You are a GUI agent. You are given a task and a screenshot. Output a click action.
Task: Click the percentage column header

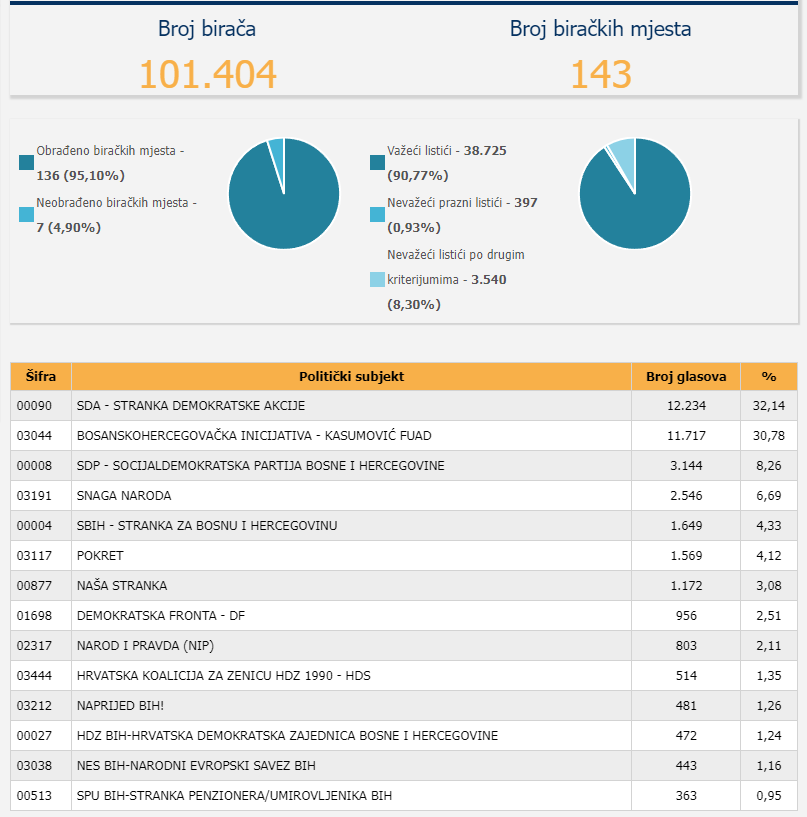point(768,377)
